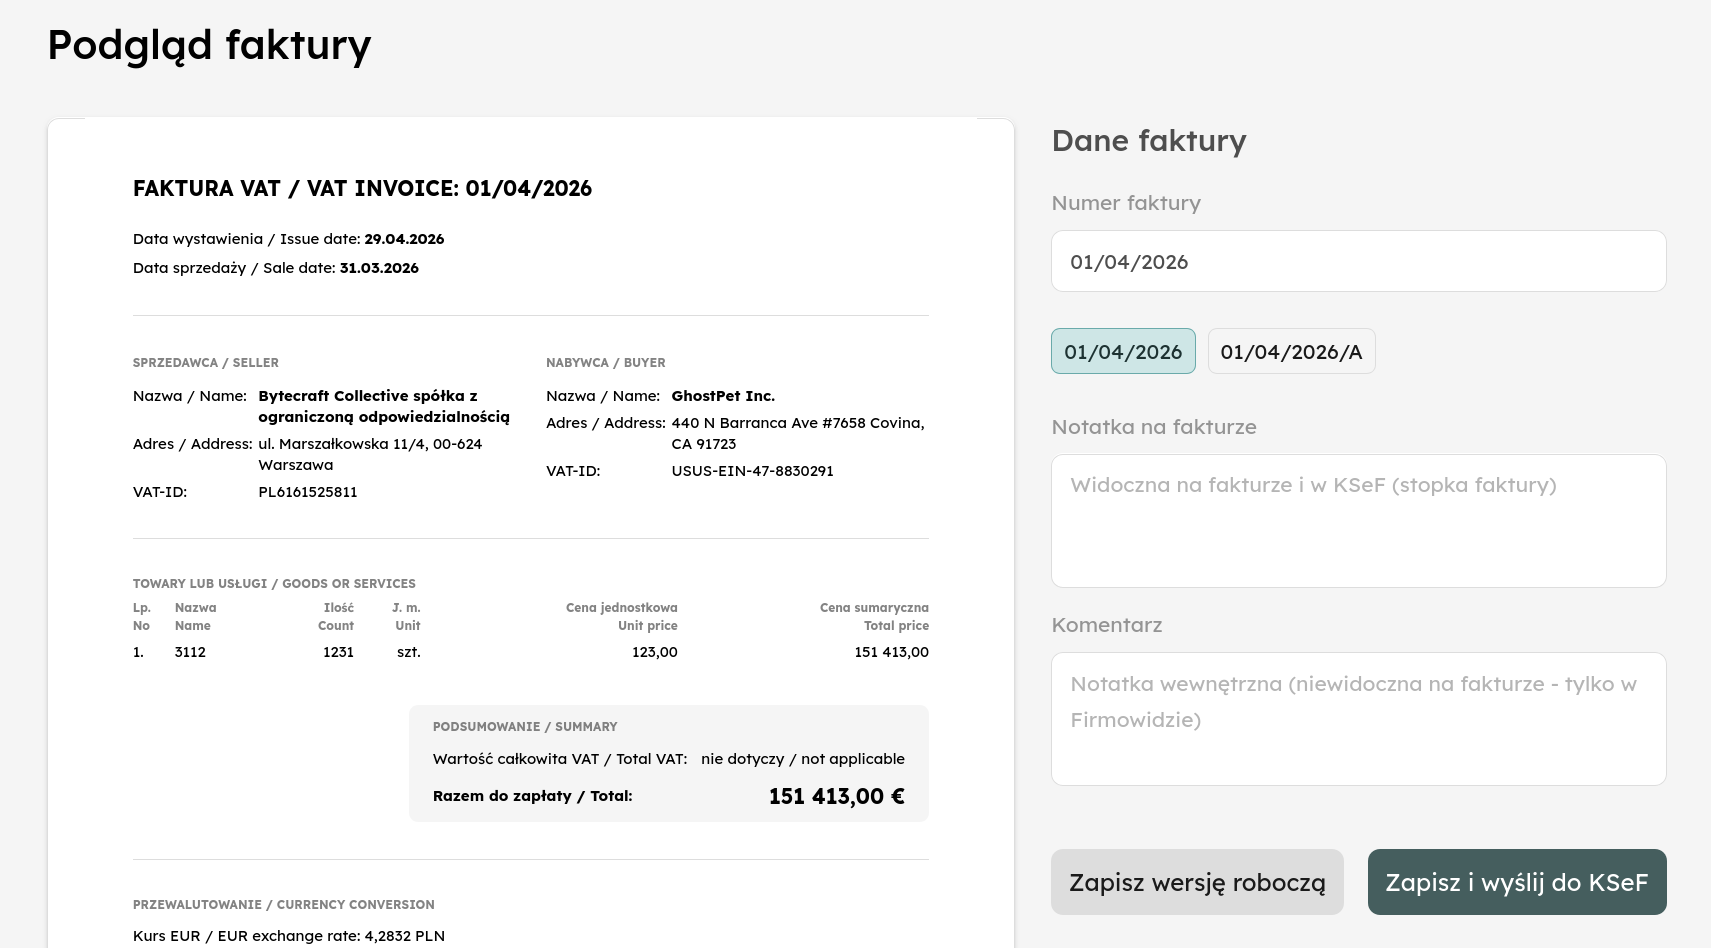Click PODSUMOWANIE / SUMMARY label
1711x948 pixels.
click(x=525, y=726)
